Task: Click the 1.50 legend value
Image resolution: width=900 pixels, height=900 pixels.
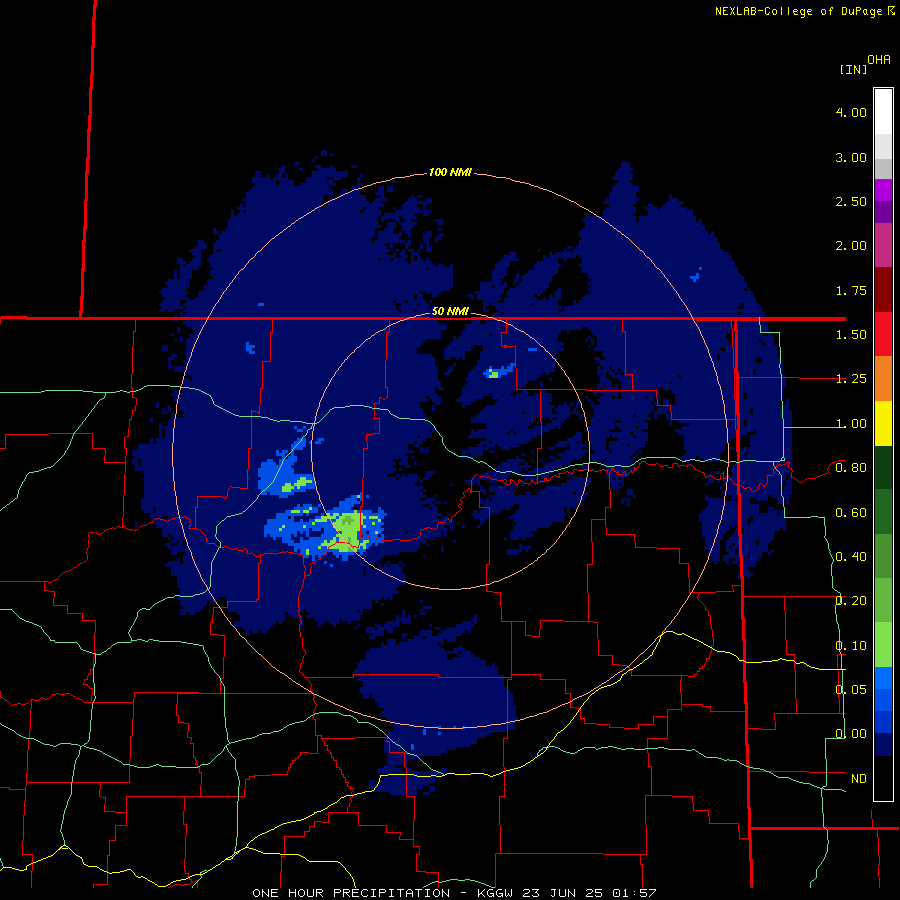Action: tap(851, 335)
